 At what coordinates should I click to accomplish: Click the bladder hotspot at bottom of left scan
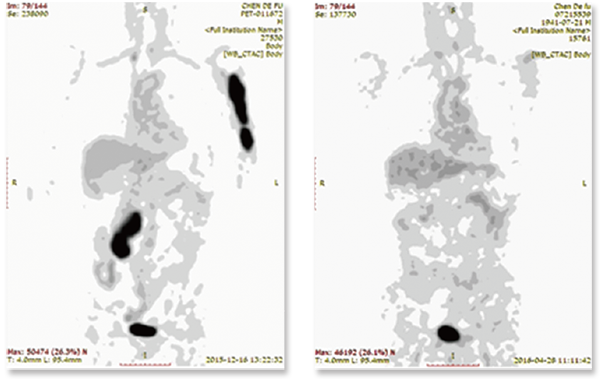pyautogui.click(x=143, y=330)
